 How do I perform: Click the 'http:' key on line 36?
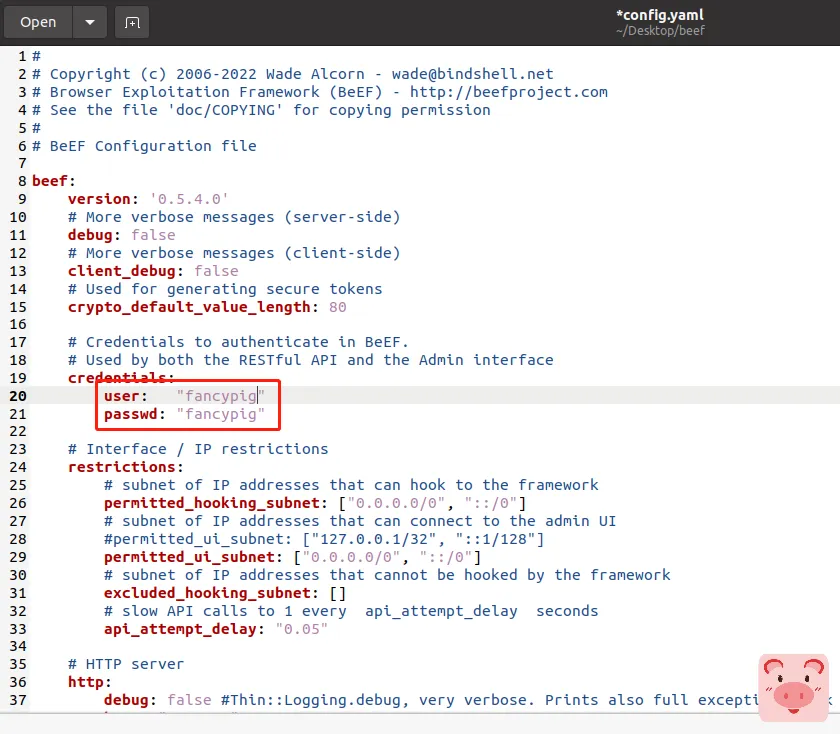[x=89, y=682]
